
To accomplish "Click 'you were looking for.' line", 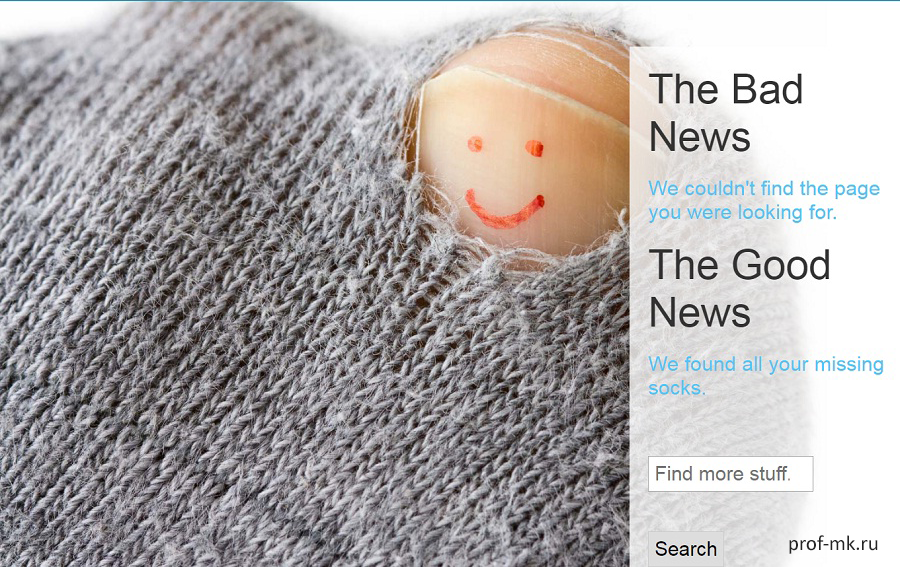I will [x=743, y=212].
